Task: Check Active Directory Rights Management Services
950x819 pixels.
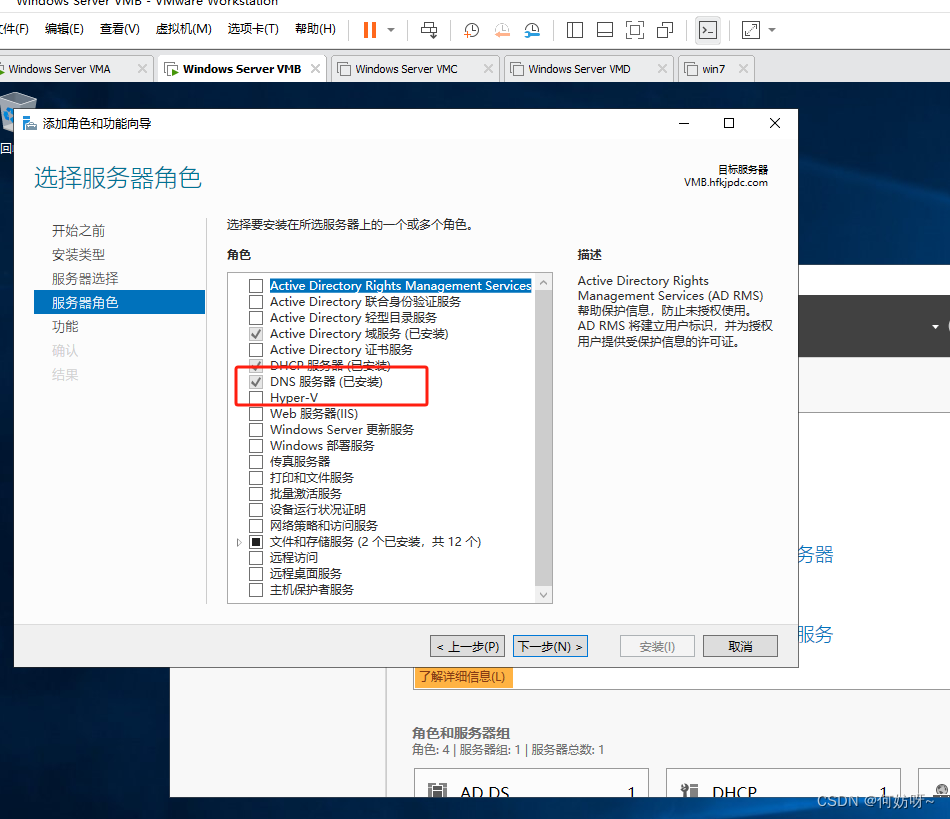Action: (256, 285)
